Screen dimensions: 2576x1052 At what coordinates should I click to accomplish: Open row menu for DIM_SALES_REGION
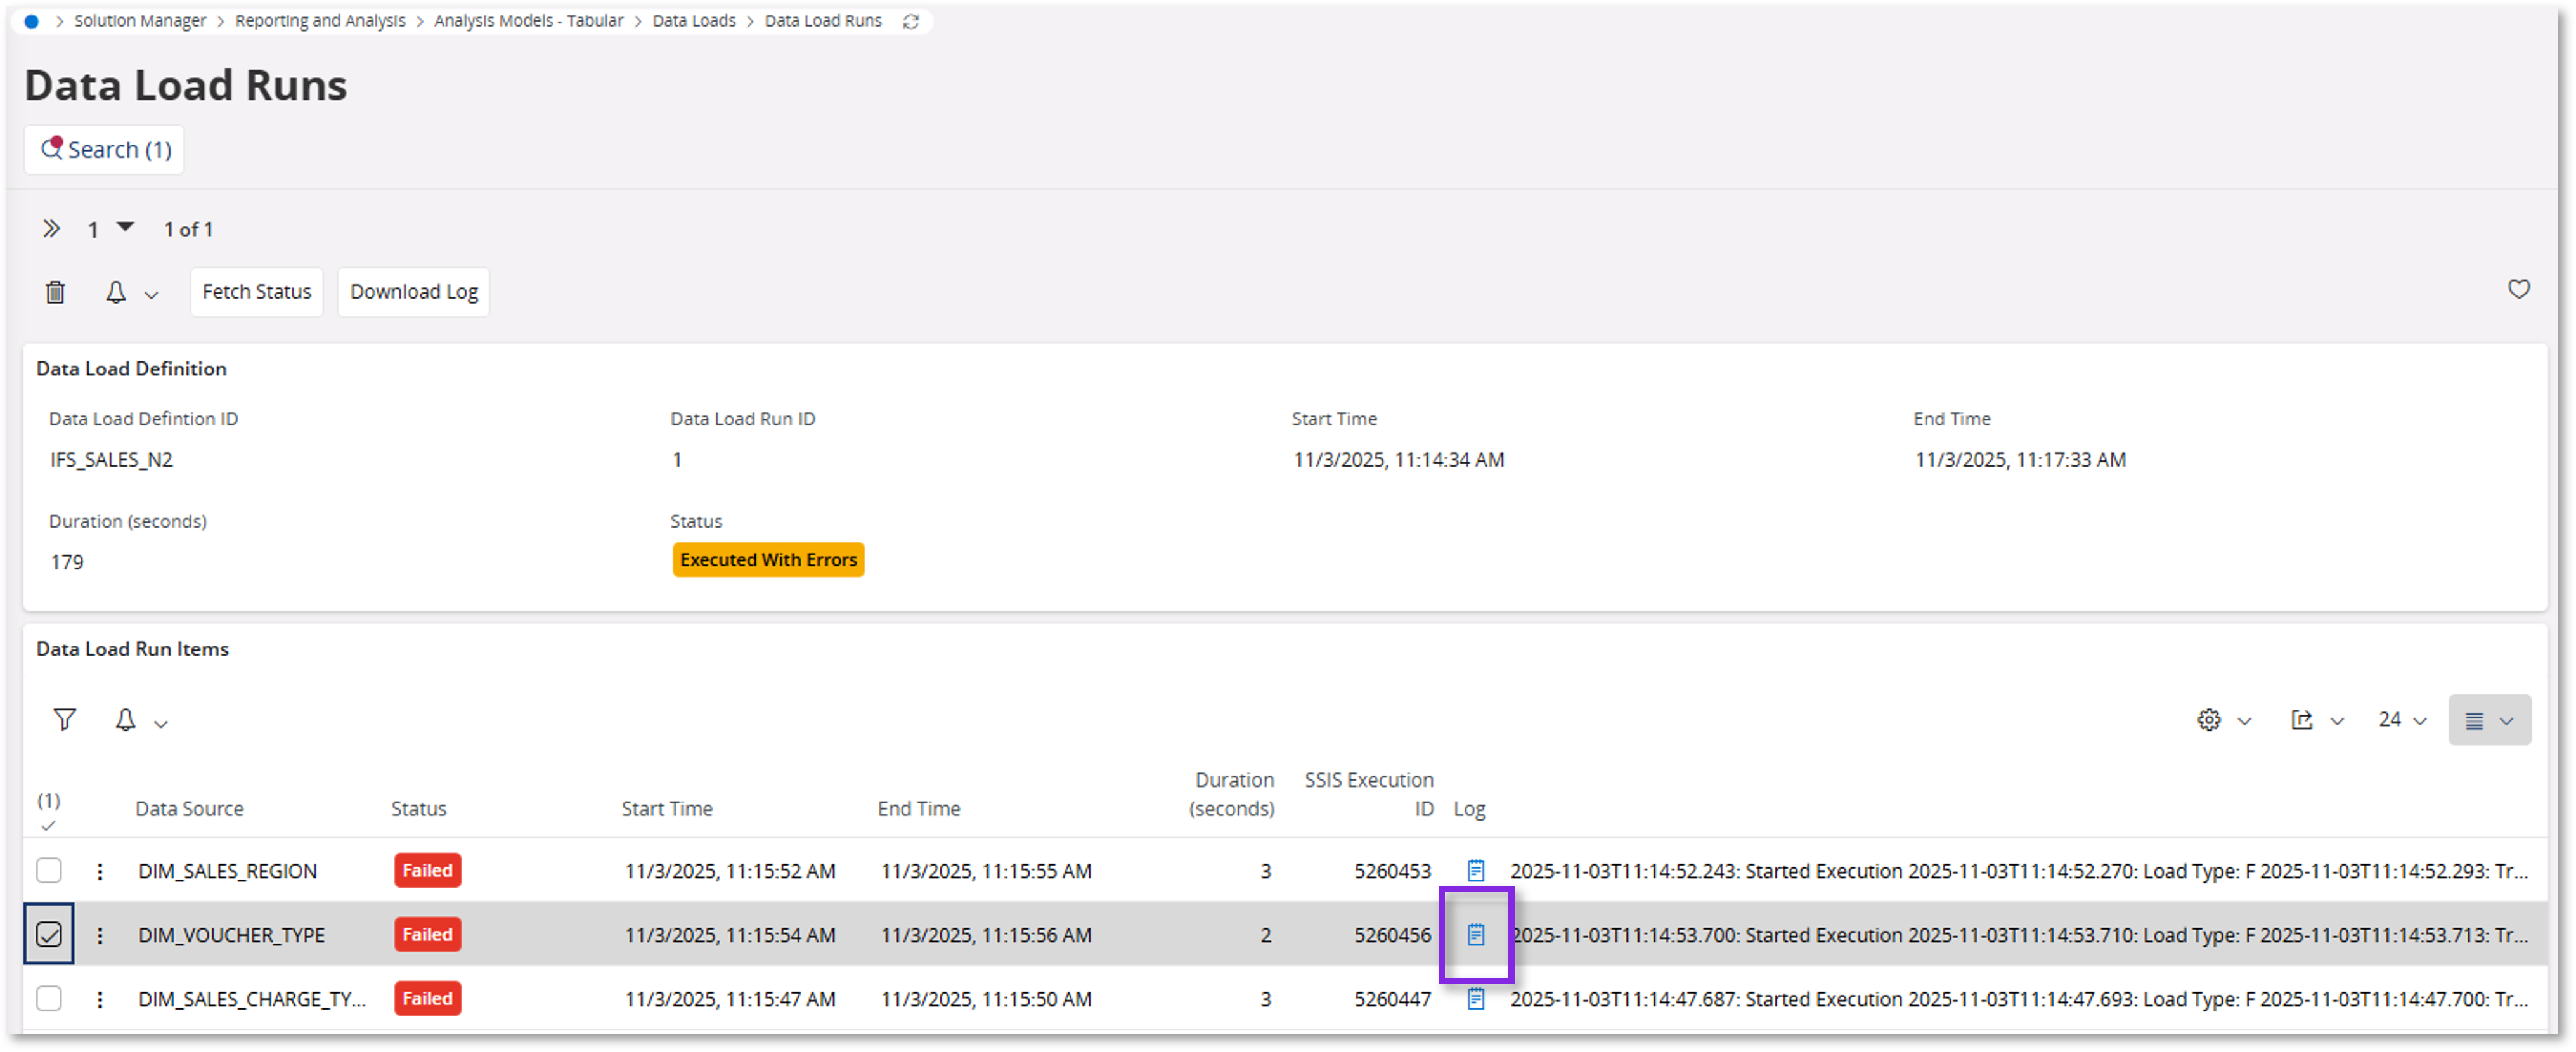100,872
